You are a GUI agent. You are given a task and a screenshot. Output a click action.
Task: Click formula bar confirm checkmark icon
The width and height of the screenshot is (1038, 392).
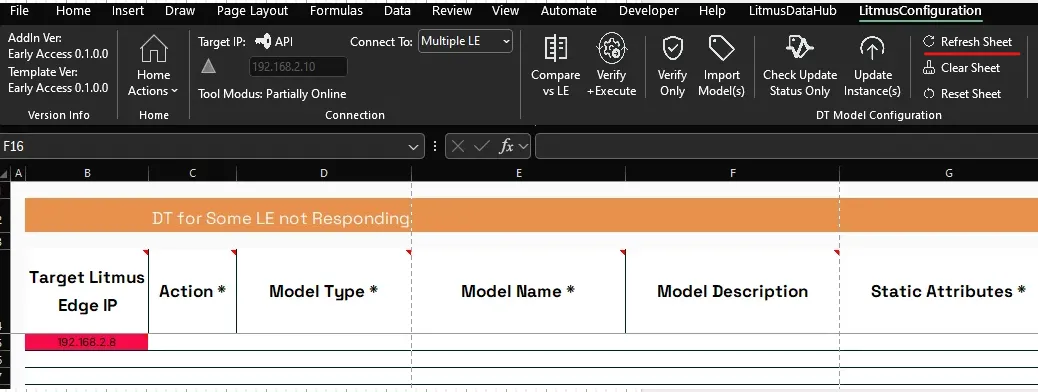point(481,146)
